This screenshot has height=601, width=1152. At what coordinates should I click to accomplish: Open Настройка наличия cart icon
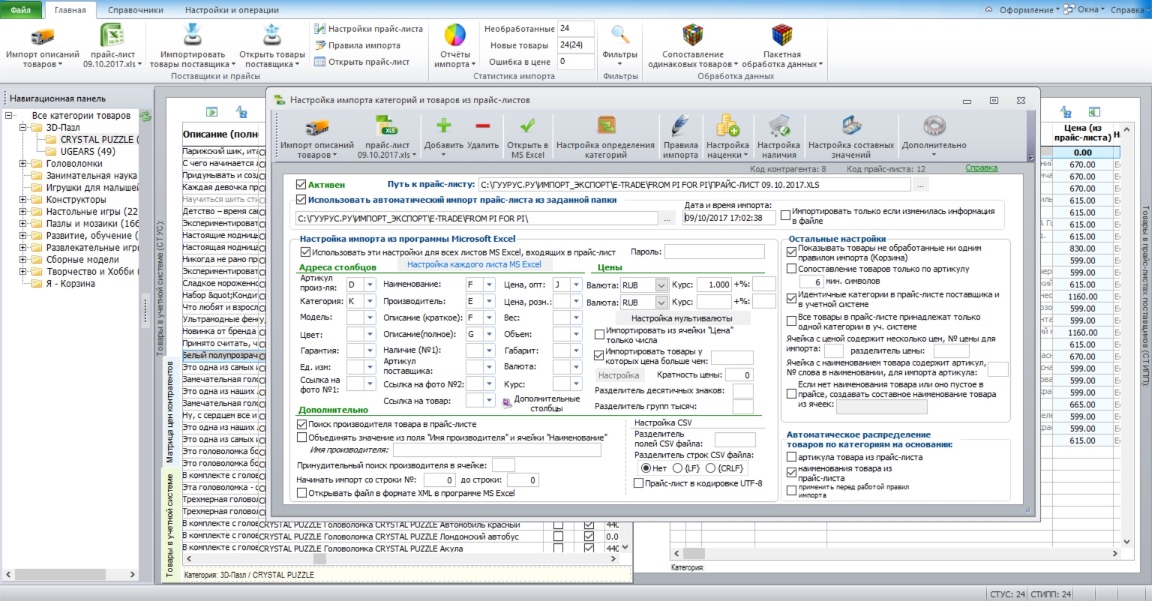779,126
